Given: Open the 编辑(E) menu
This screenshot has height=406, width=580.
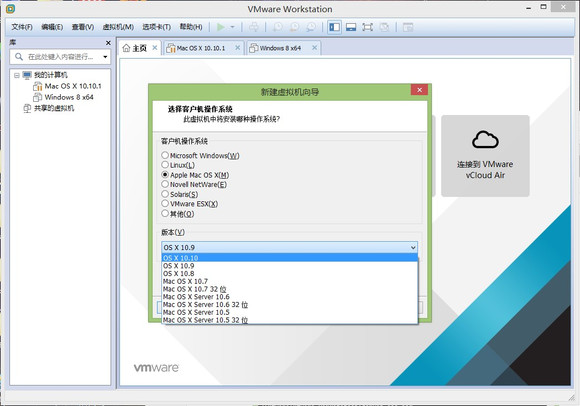Looking at the screenshot, I should (52, 27).
